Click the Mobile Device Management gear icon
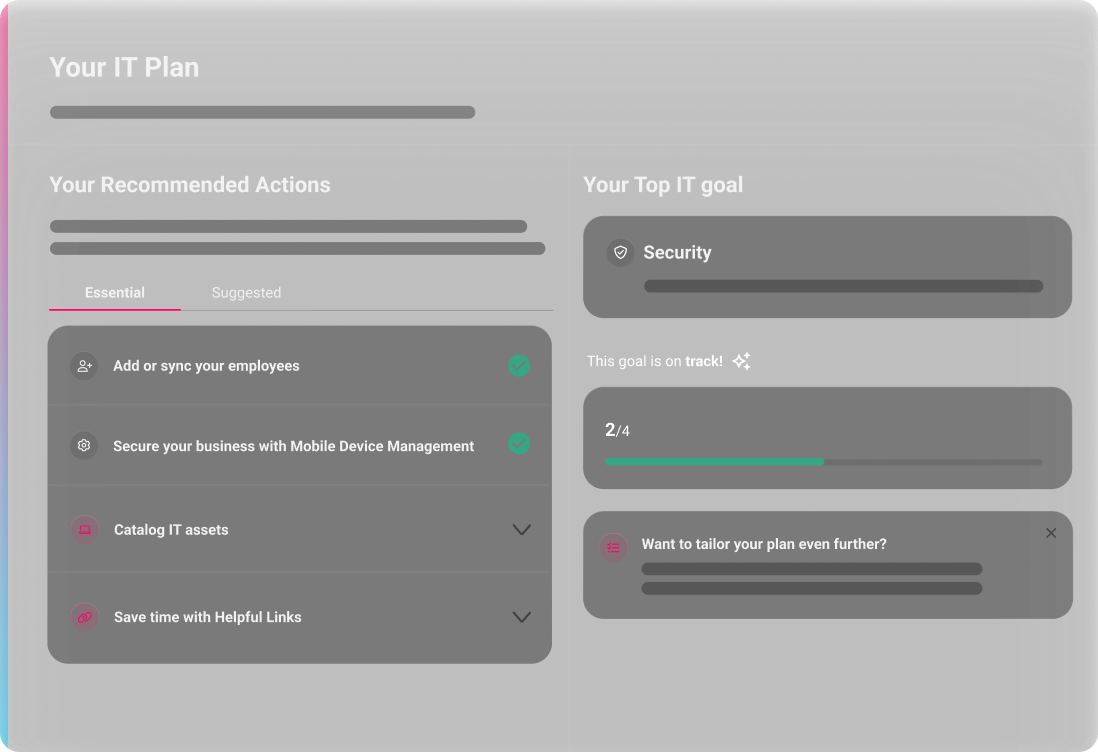Viewport: 1098px width, 752px height. (x=84, y=446)
